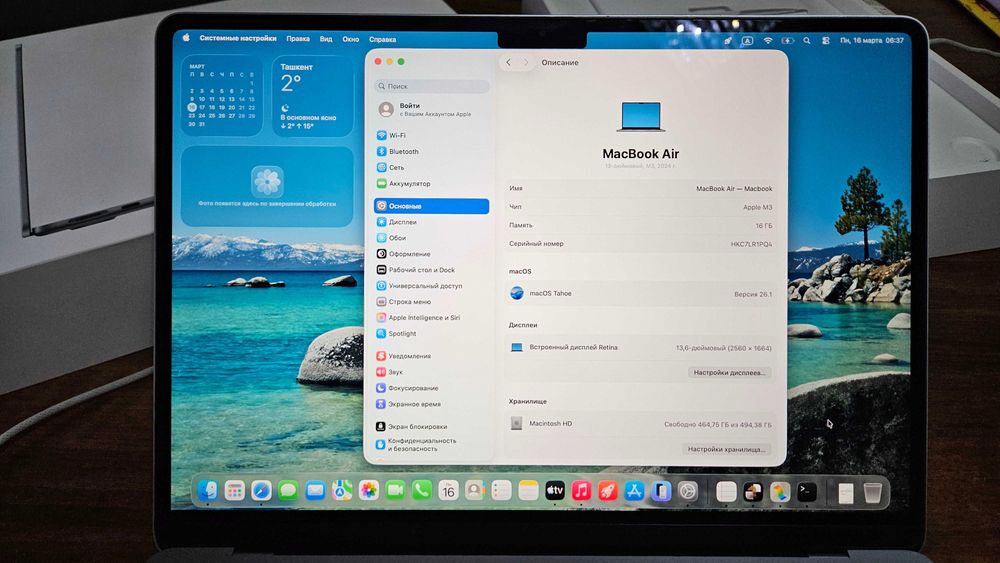This screenshot has height=563, width=1000.
Task: Click the Имя row MacBook Air — Macbook
Action: coord(640,189)
